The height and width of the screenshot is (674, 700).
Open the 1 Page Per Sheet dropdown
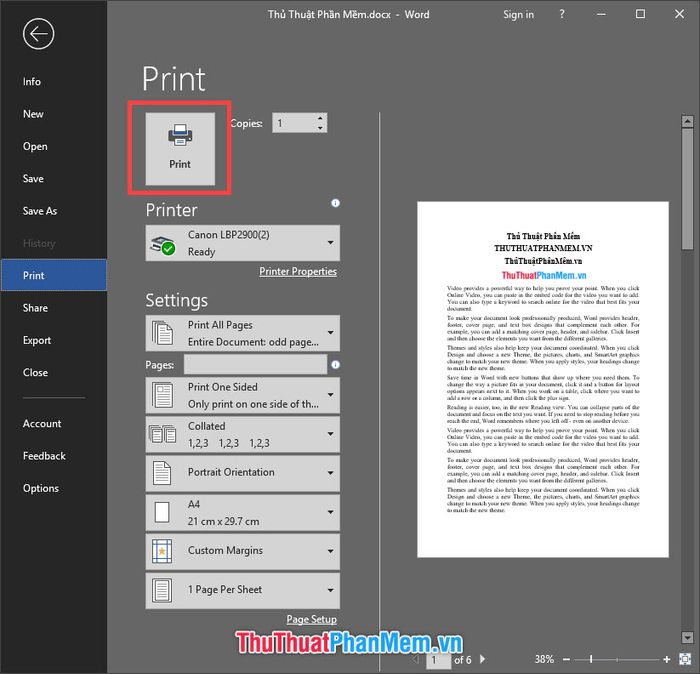point(242,590)
